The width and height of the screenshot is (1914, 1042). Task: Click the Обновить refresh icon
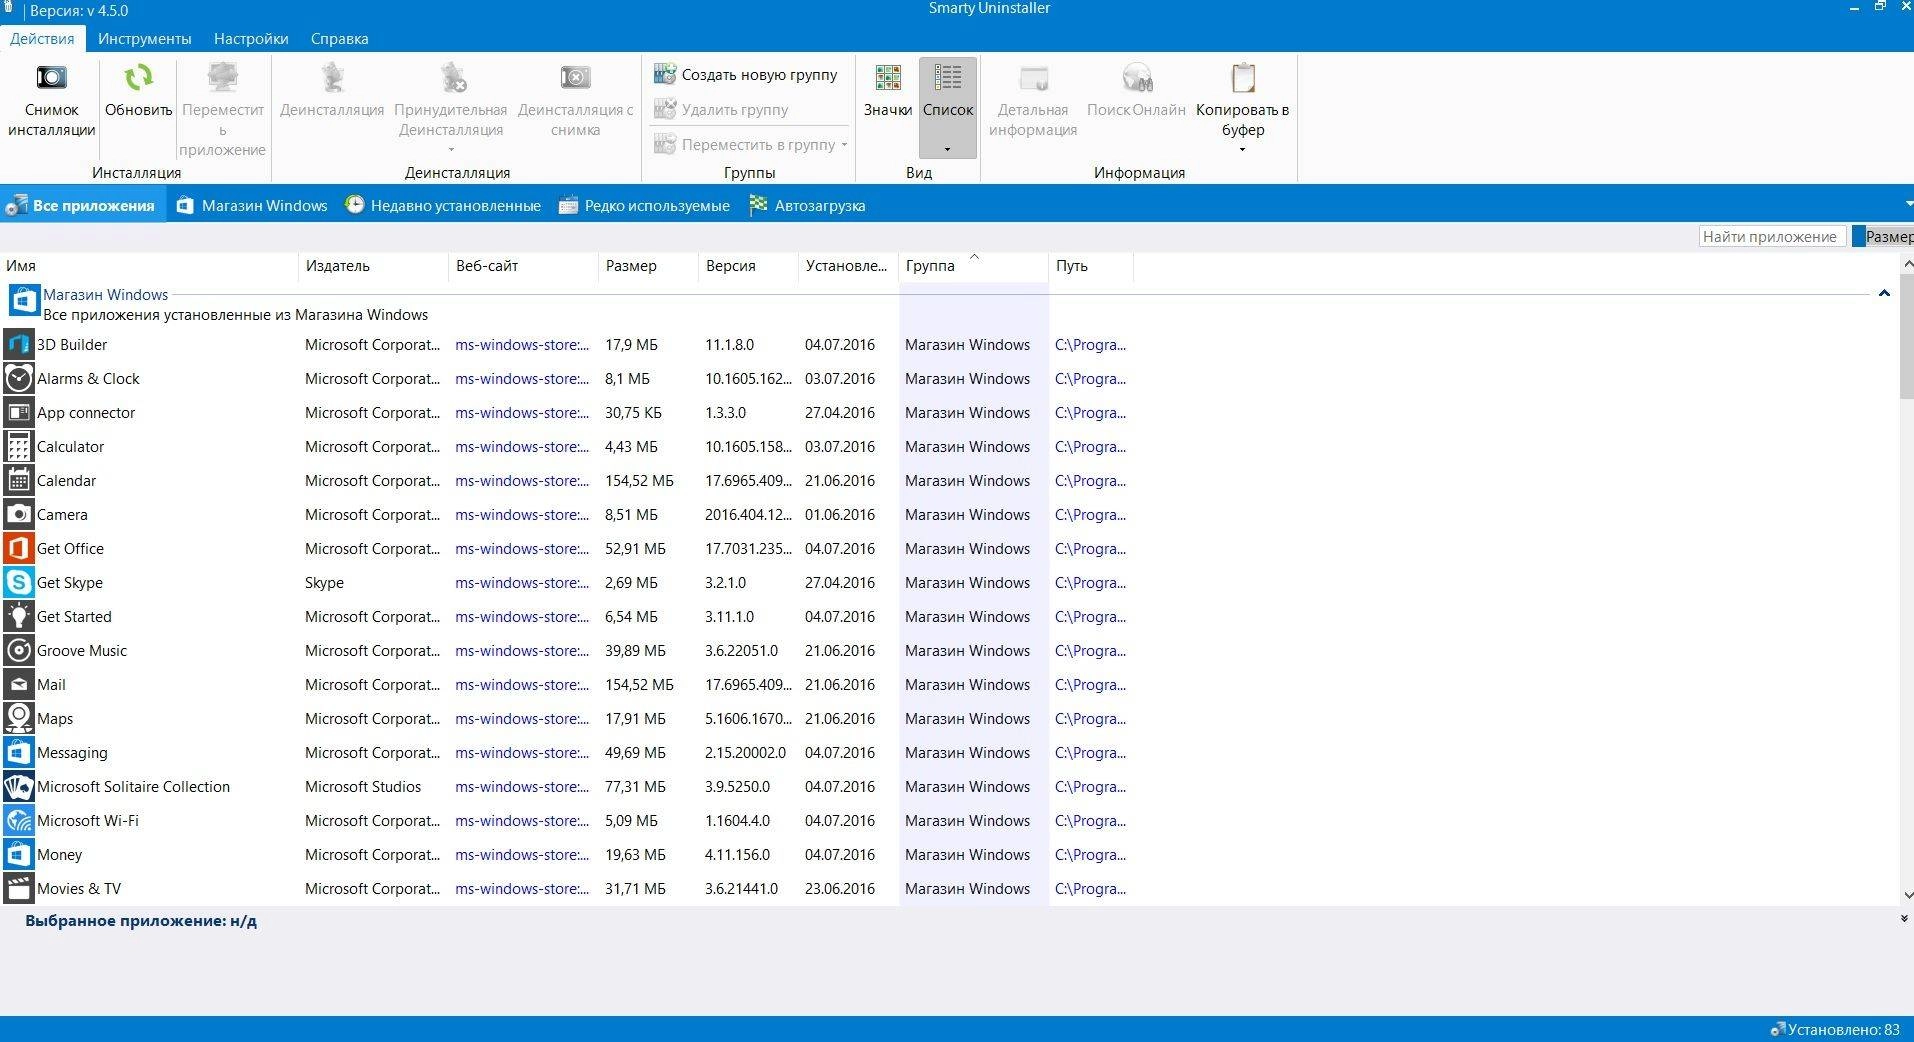pyautogui.click(x=138, y=78)
